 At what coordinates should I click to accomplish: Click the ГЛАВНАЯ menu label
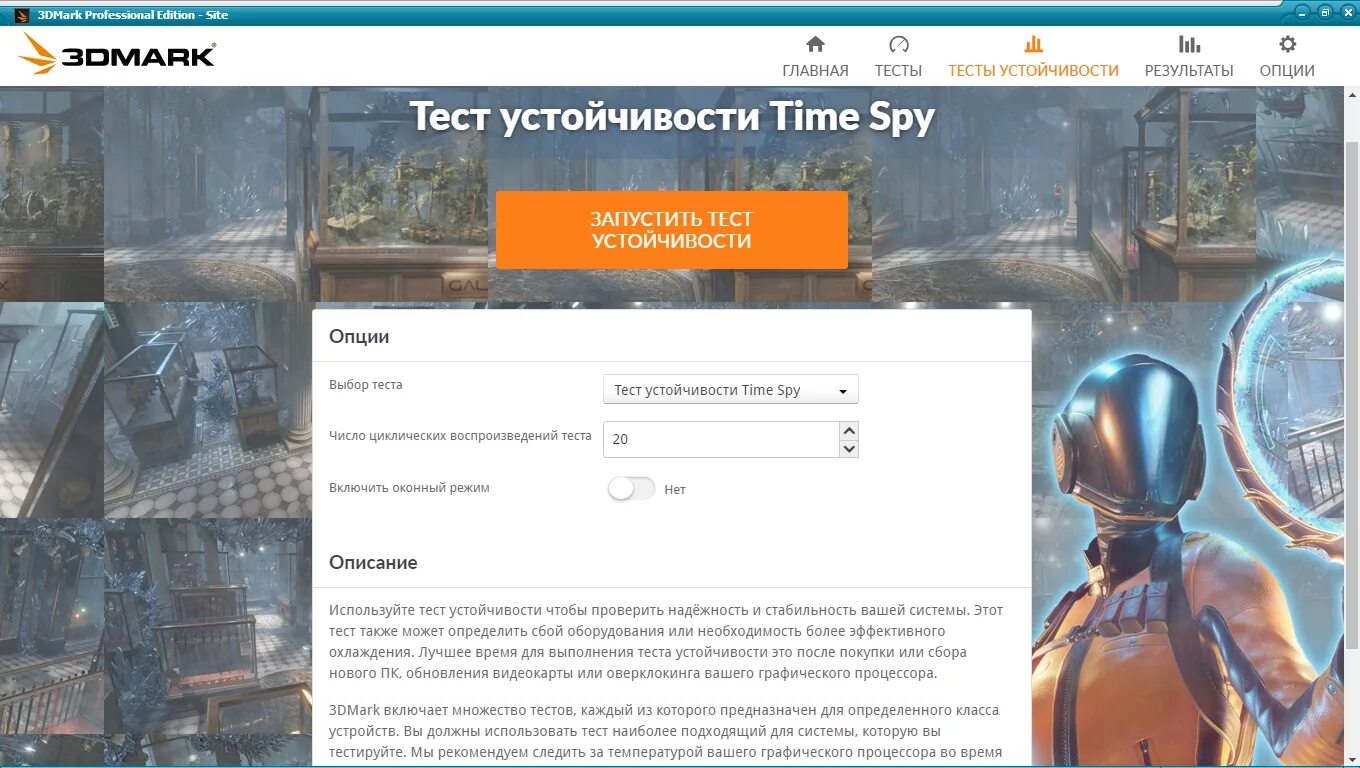click(815, 71)
